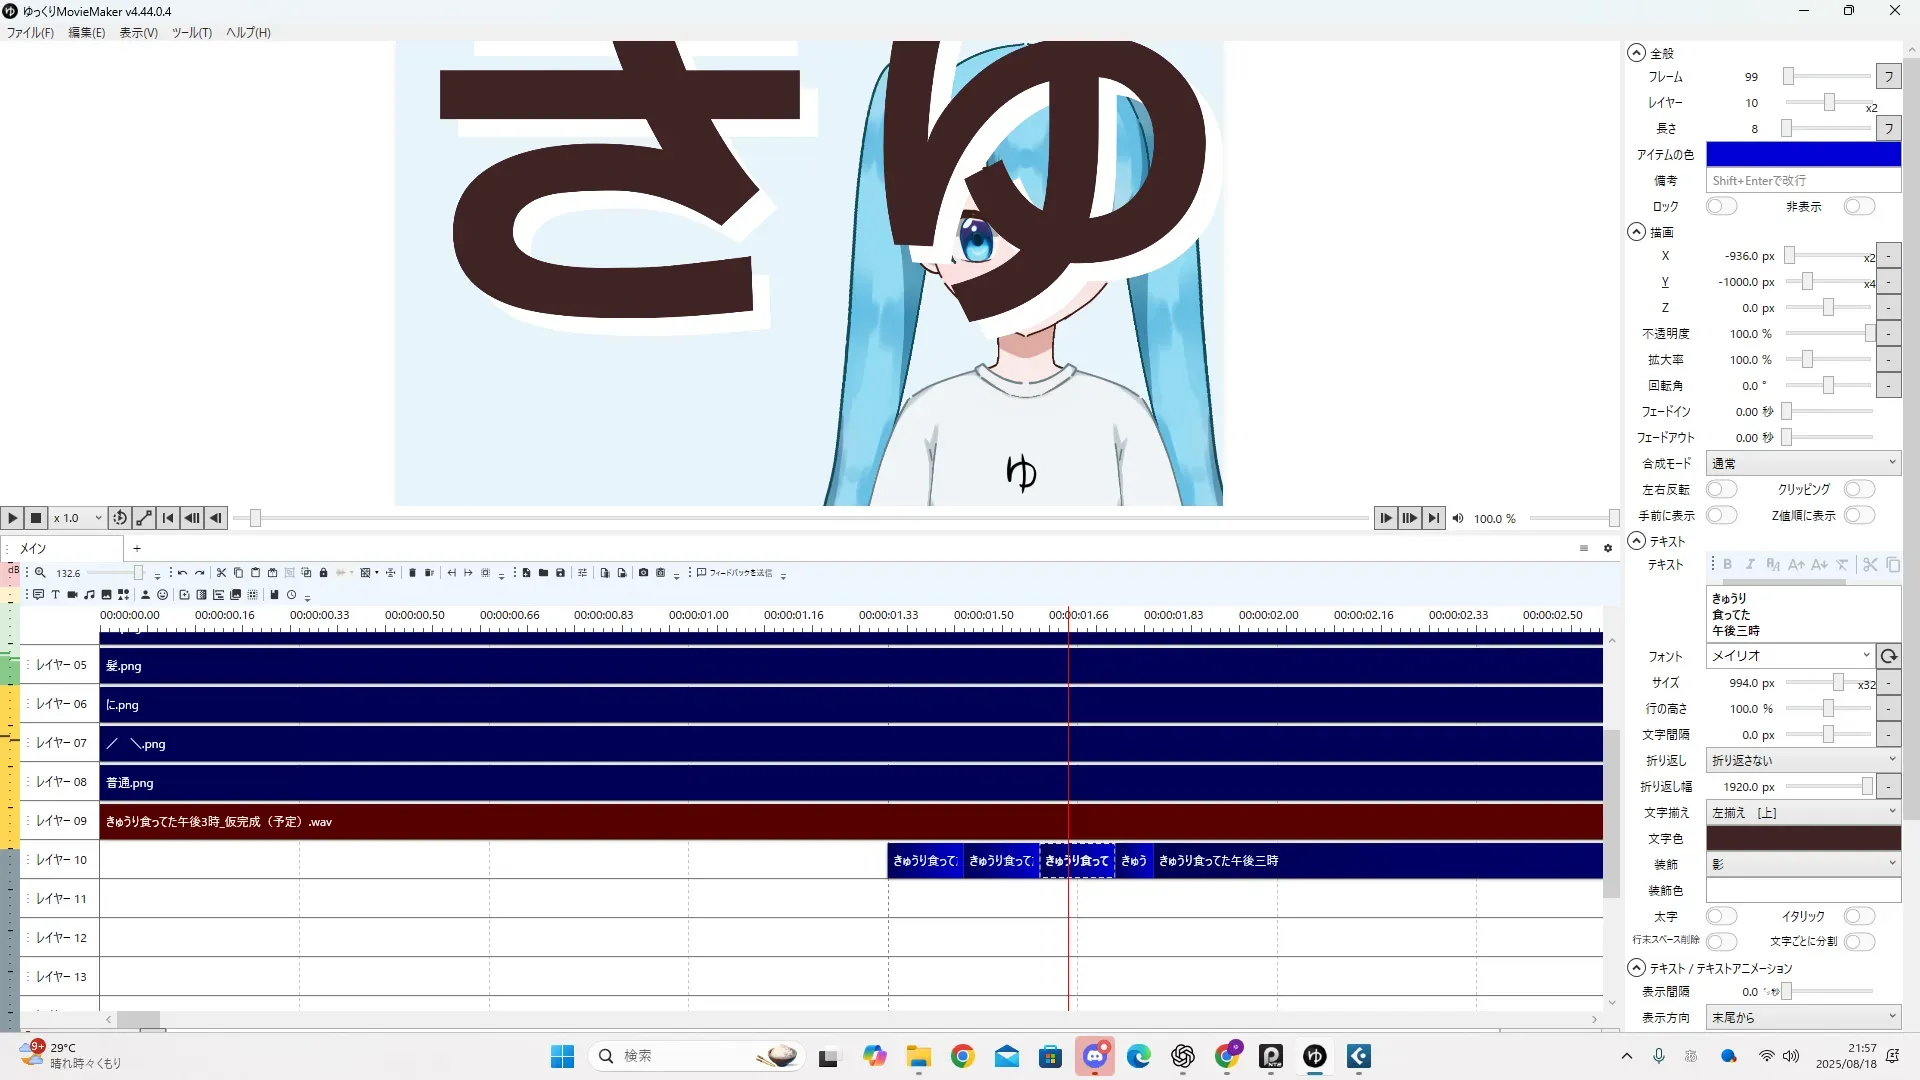Open Discord from the Windows taskbar
Viewport: 1920px width, 1080px height.
(x=1095, y=1056)
